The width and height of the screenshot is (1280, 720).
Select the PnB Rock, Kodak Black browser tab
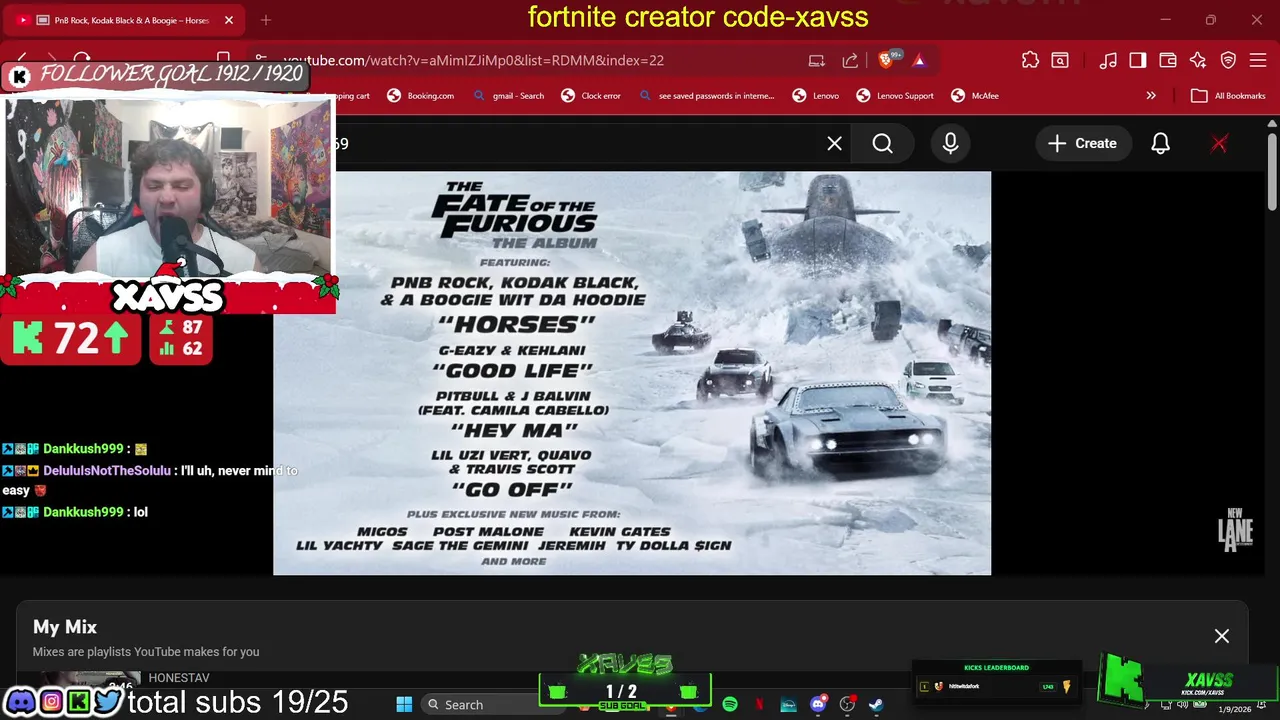125,20
